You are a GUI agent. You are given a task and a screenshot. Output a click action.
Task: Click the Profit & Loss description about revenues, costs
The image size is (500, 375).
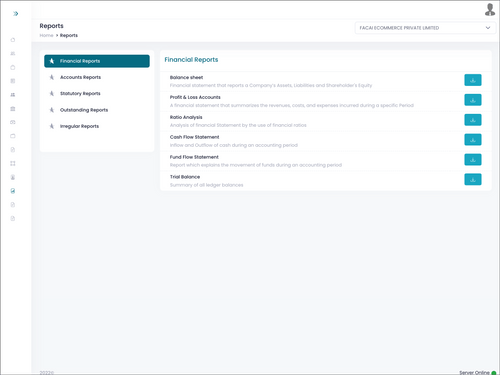[x=292, y=105]
